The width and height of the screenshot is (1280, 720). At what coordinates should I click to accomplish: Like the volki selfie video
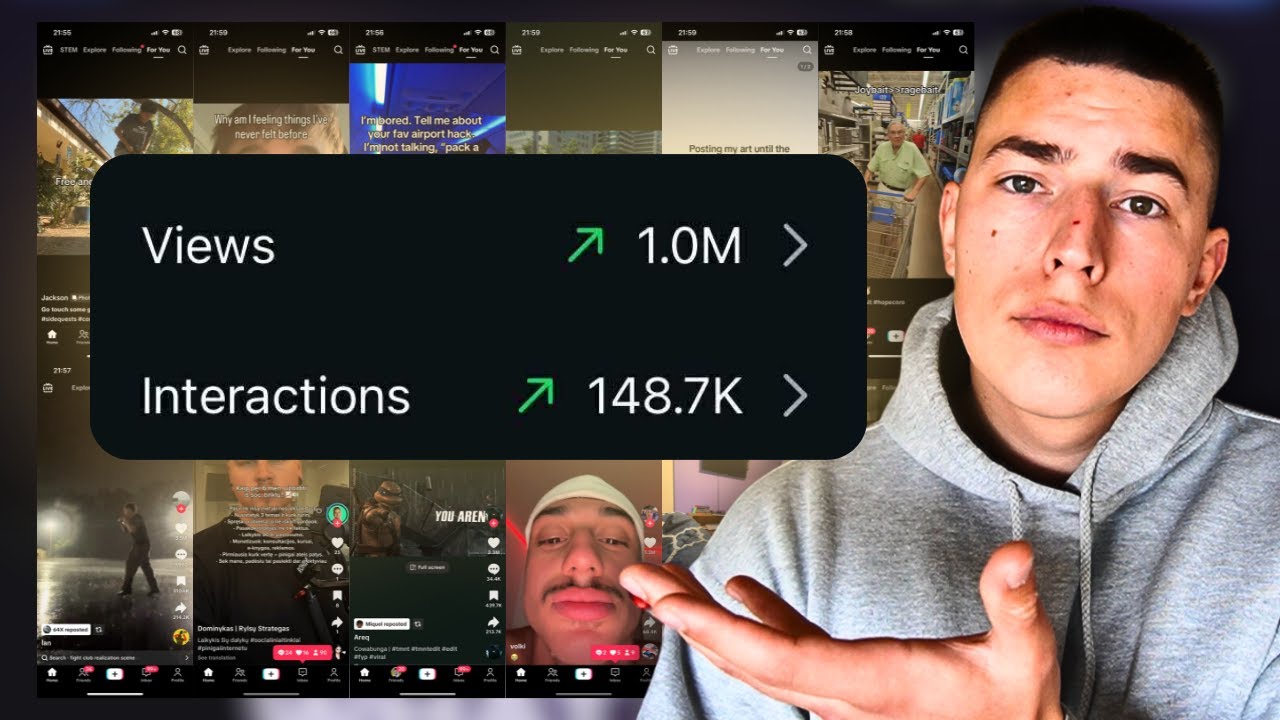click(x=650, y=544)
